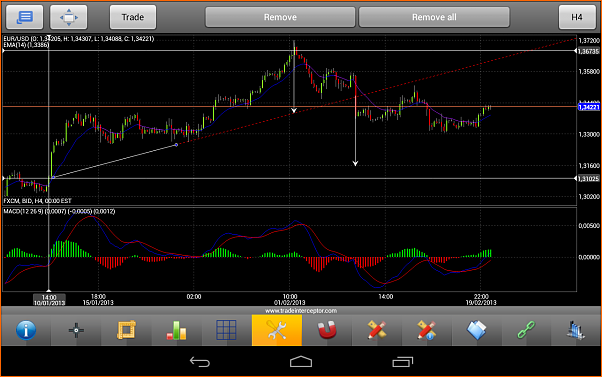The image size is (602, 377).
Task: Tap the highlighted wrench and screwdriver tools icon
Action: coord(277,330)
